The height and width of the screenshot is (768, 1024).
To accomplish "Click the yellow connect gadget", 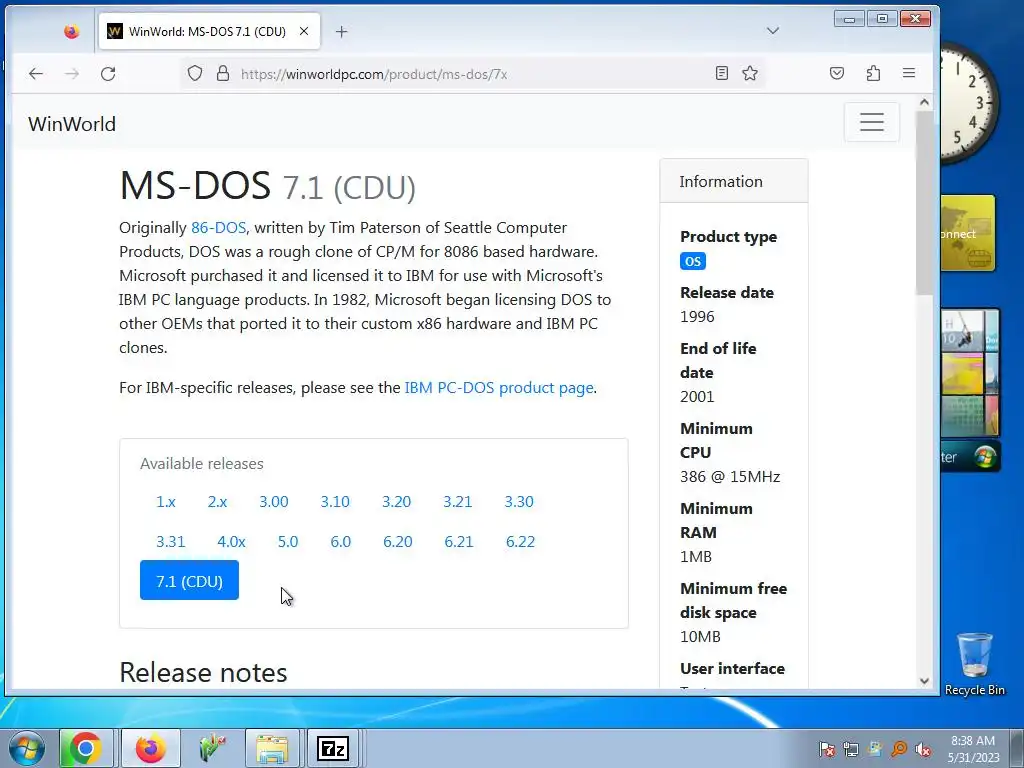I will coord(968,233).
